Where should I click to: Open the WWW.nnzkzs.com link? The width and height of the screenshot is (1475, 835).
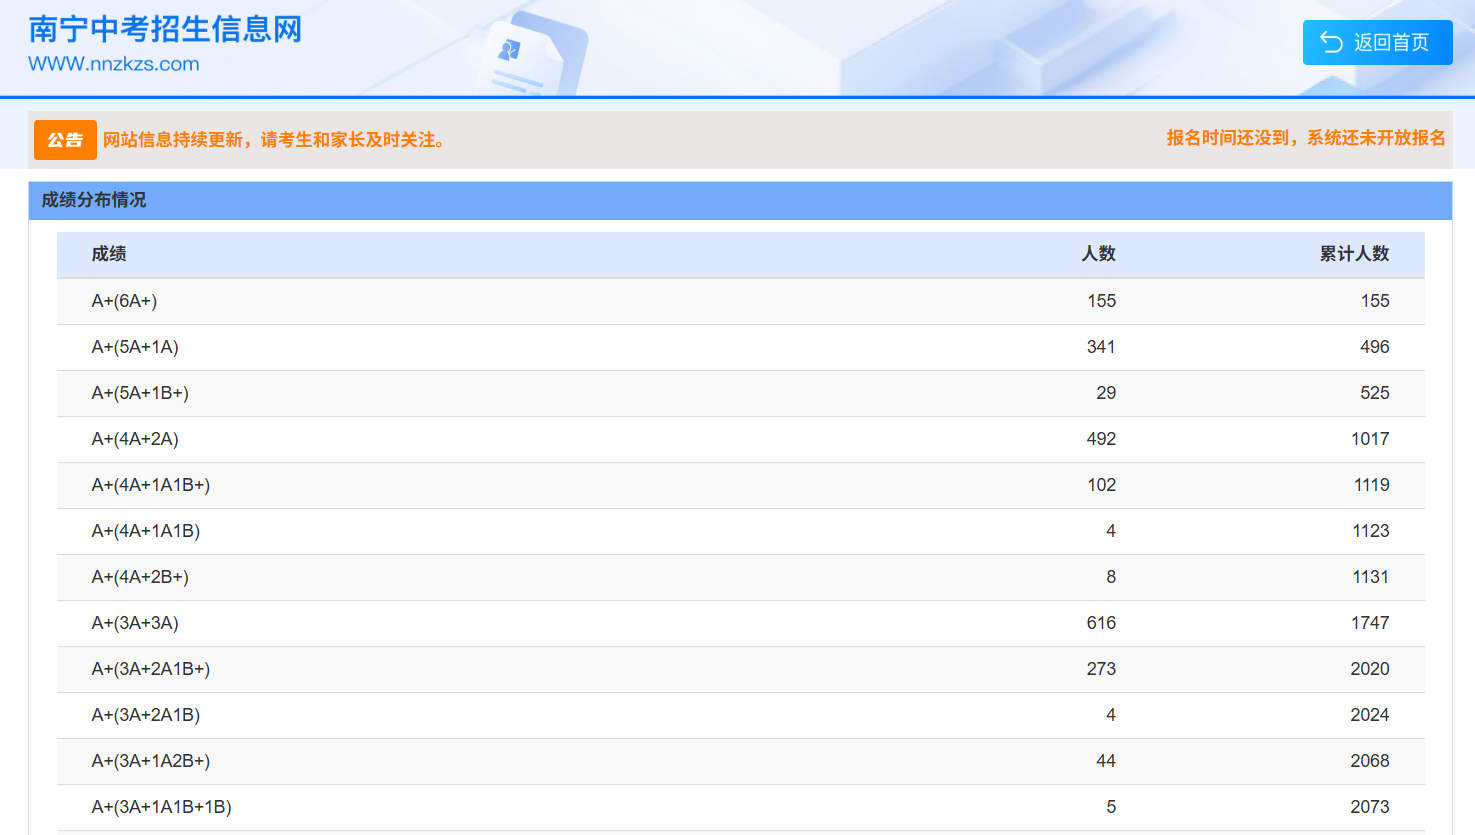point(114,64)
